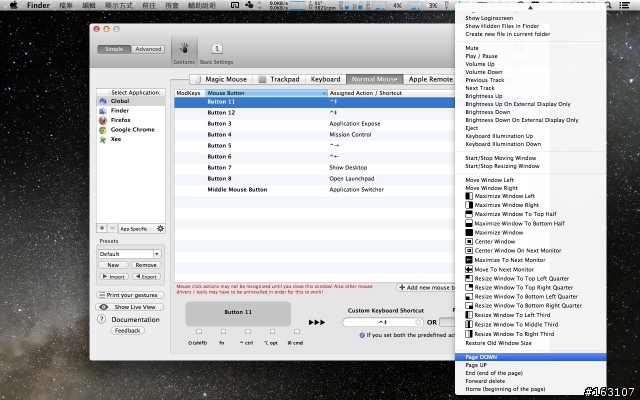Viewport: 640px width, 400px height.
Task: Switch to the Trackpad tab
Action: 279,79
